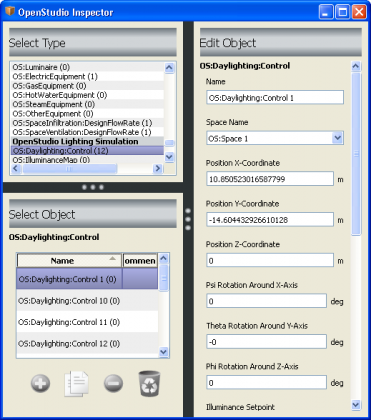Click type list scroll left arrow
Viewport: 371px width, 420px height.
tap(16, 169)
